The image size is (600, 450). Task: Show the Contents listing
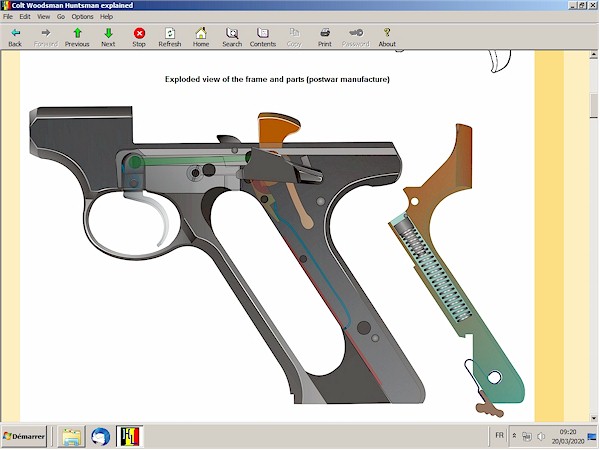(263, 37)
